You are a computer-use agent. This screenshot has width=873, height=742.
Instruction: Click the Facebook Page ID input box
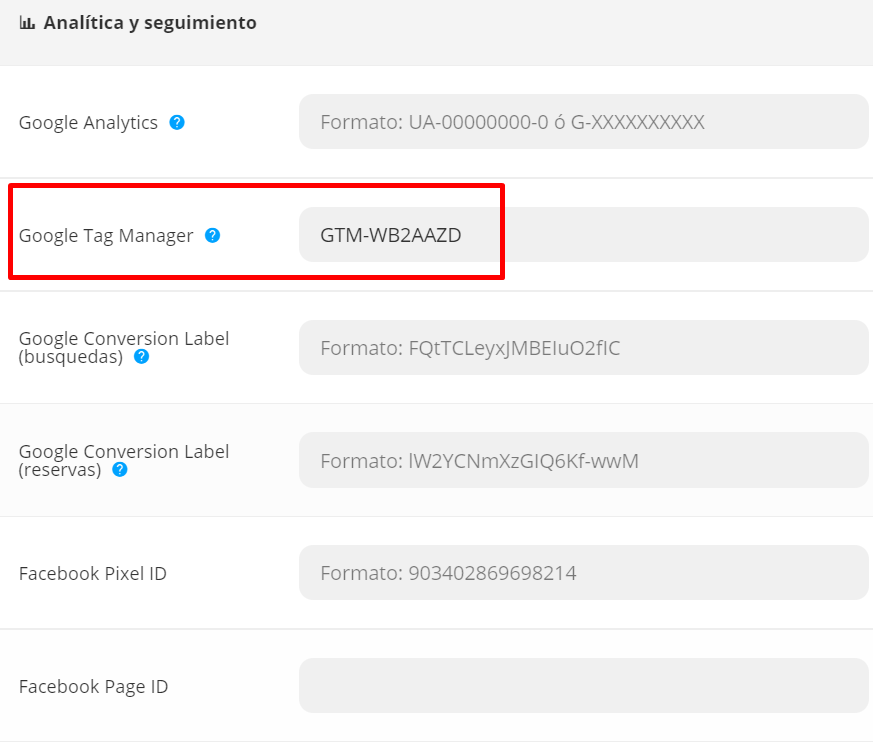point(584,685)
